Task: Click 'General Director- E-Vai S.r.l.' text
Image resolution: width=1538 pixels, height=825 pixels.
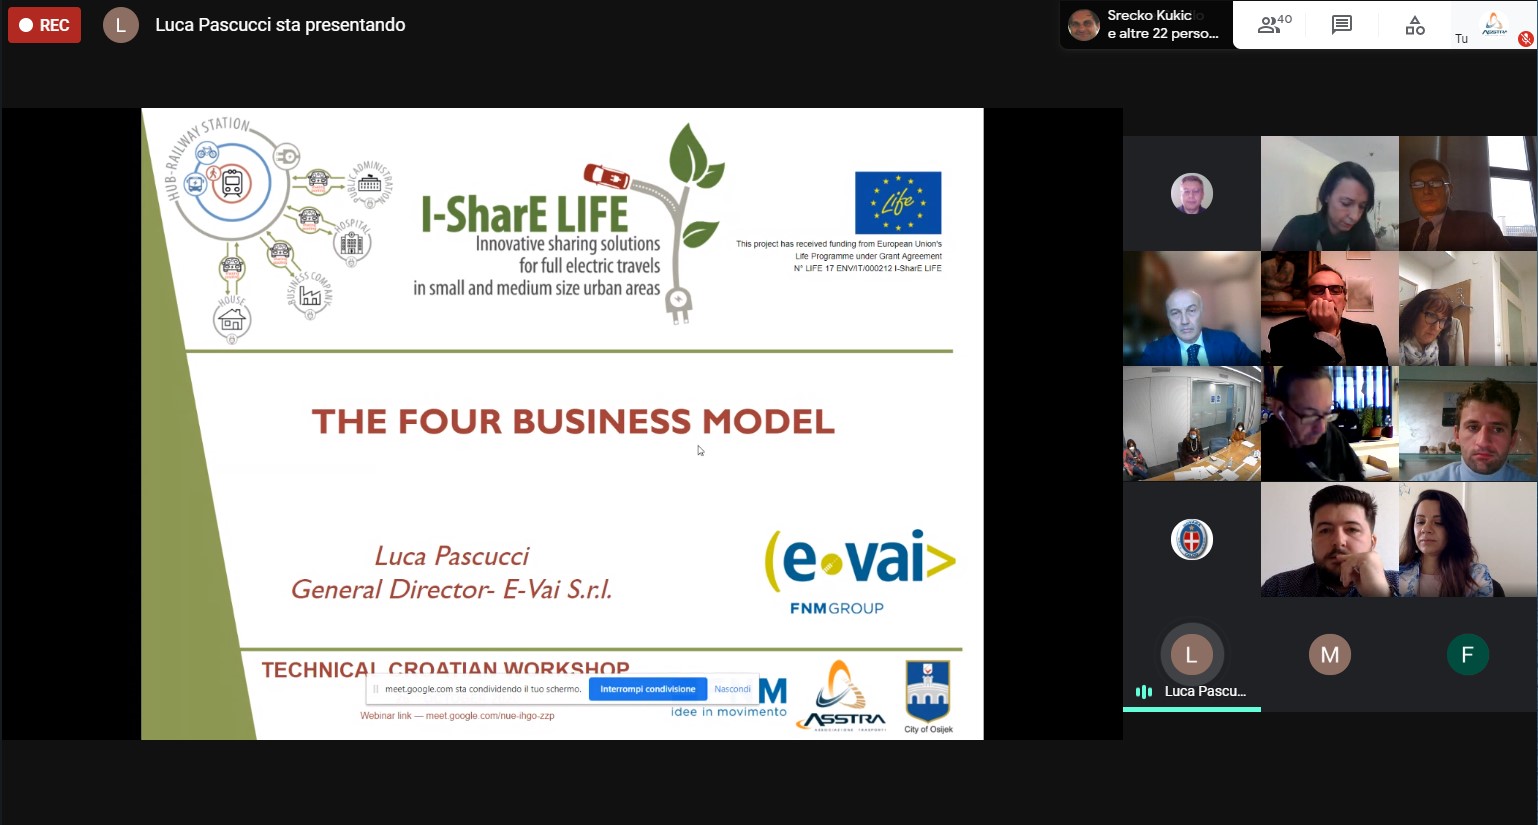Action: pos(451,590)
